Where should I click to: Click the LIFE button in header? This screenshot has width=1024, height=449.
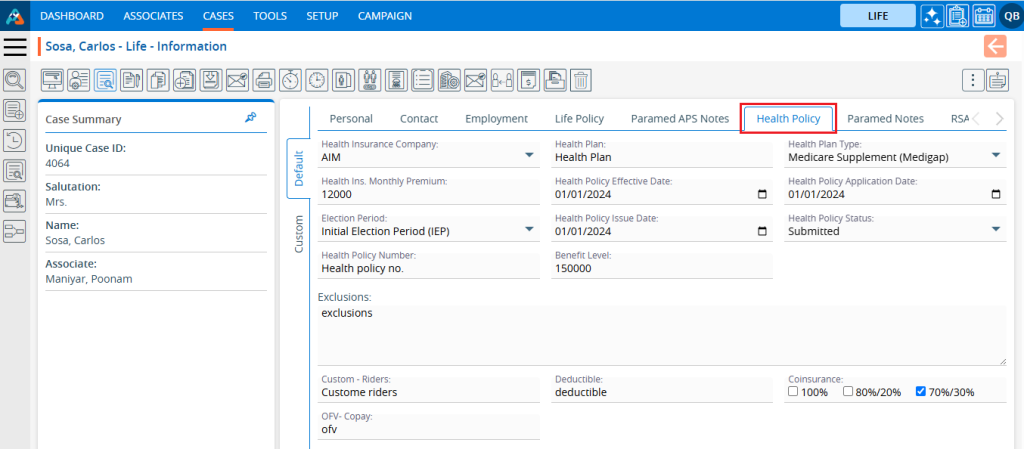pos(877,16)
